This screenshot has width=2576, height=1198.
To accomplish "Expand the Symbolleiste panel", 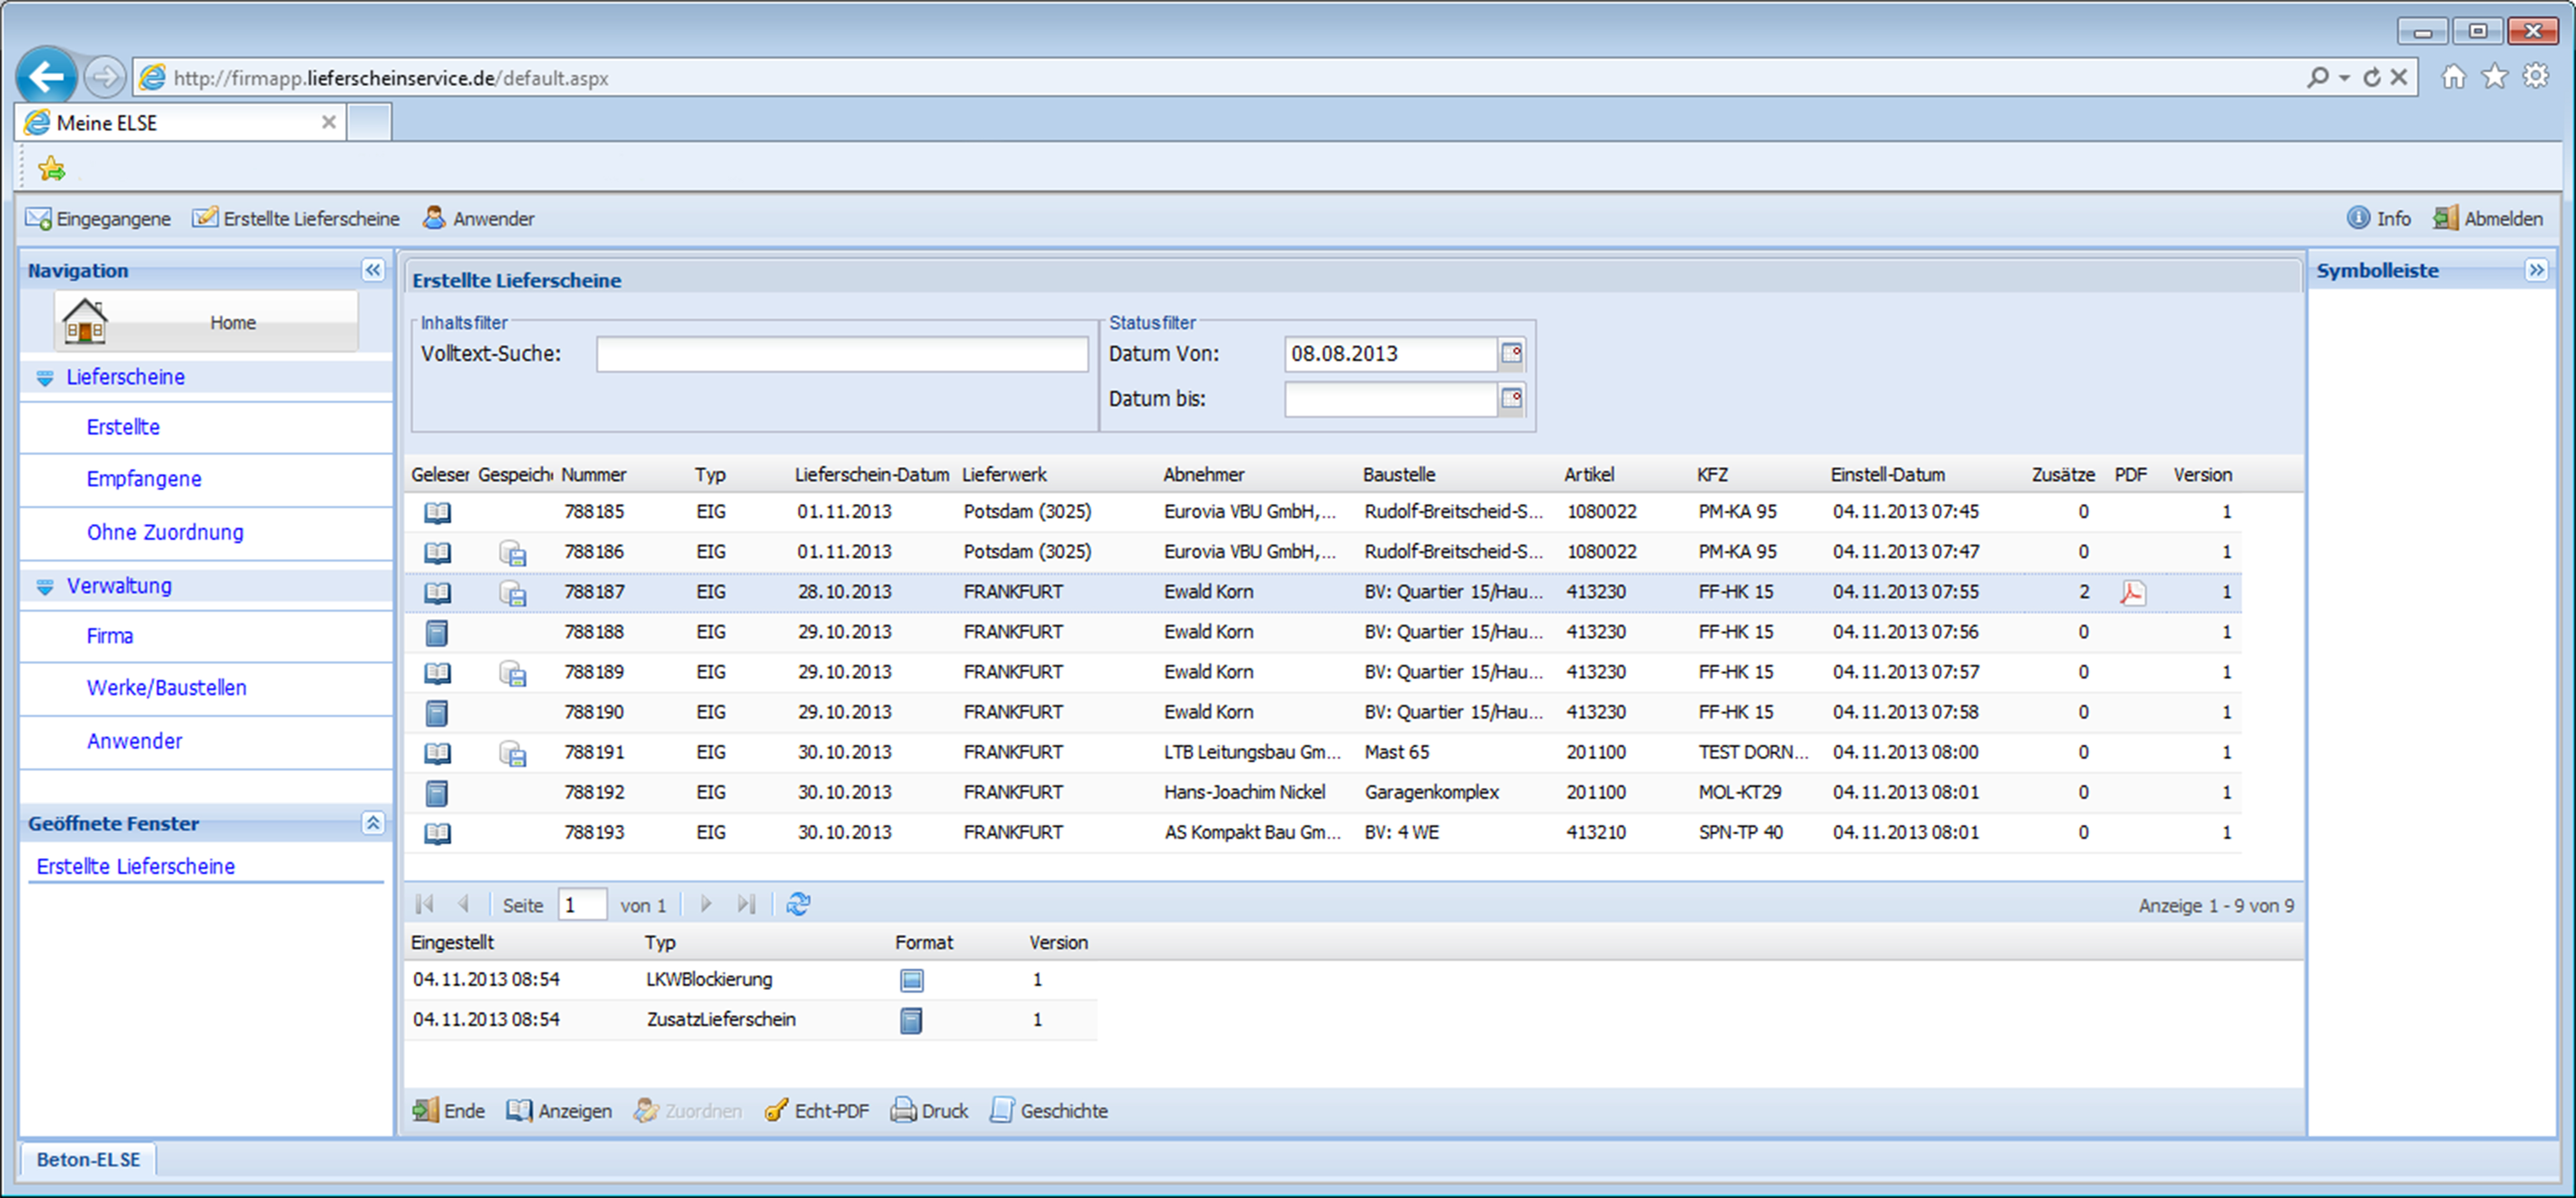I will pyautogui.click(x=2536, y=270).
